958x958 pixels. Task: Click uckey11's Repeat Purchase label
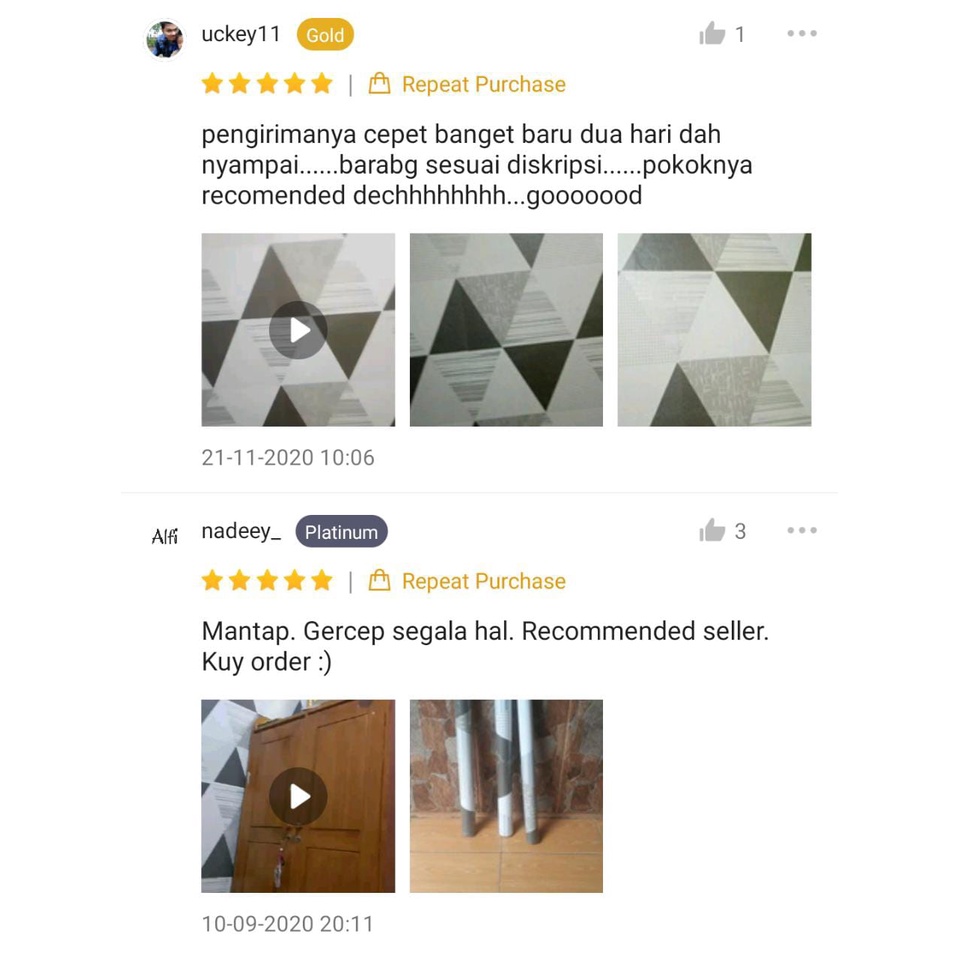point(484,84)
